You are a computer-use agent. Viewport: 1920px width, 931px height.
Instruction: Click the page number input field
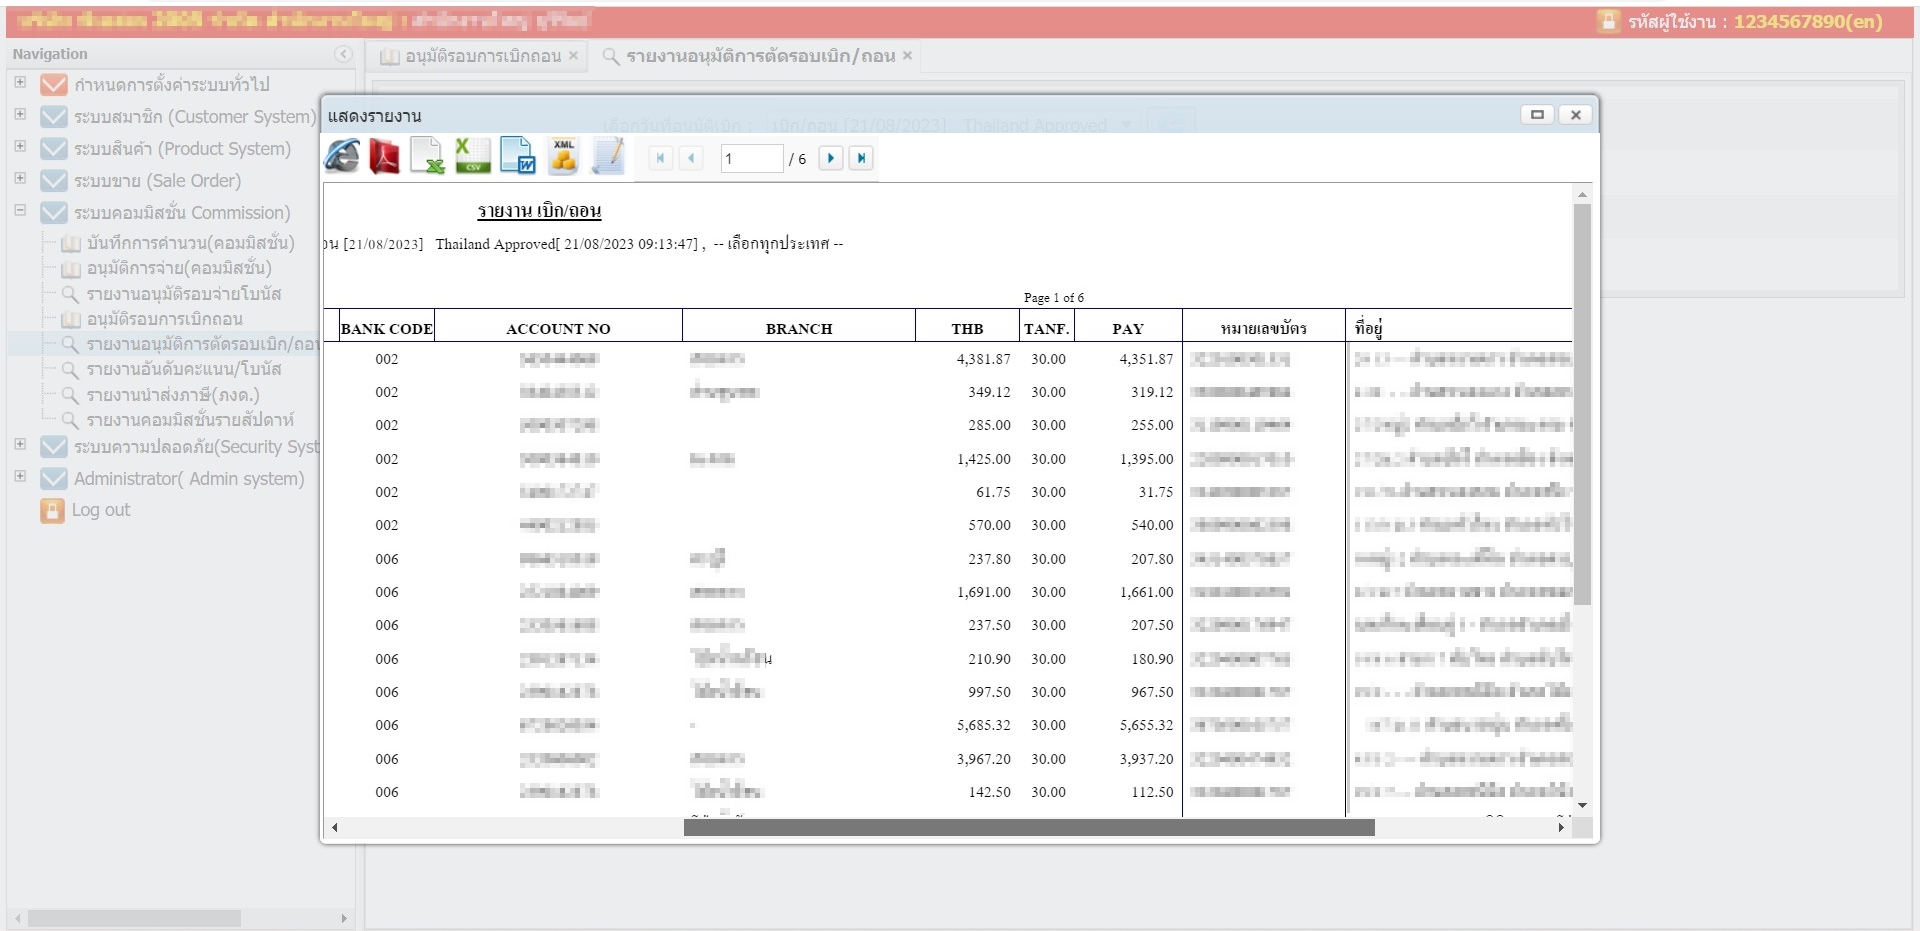coord(751,159)
